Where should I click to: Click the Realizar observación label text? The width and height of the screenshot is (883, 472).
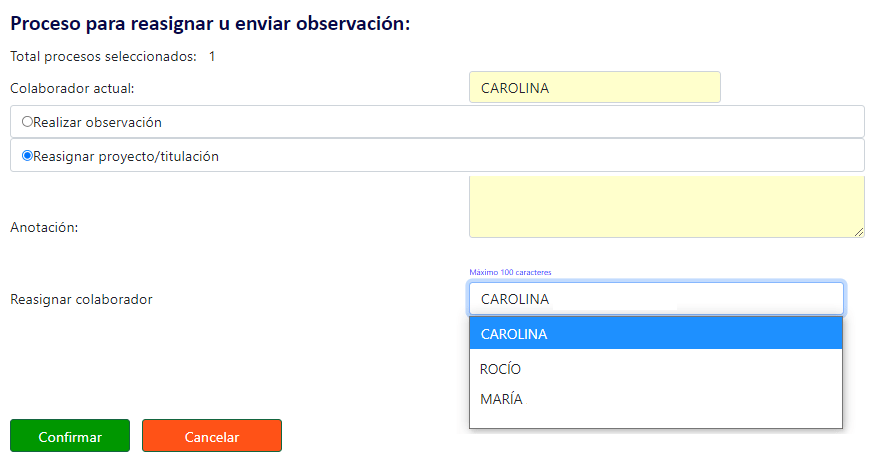[97, 122]
